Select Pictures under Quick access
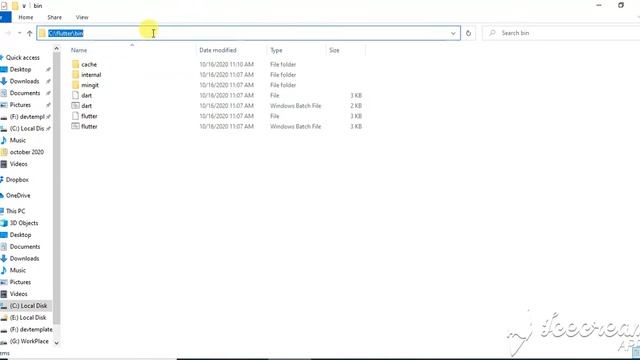The image size is (640, 360). pos(20,105)
